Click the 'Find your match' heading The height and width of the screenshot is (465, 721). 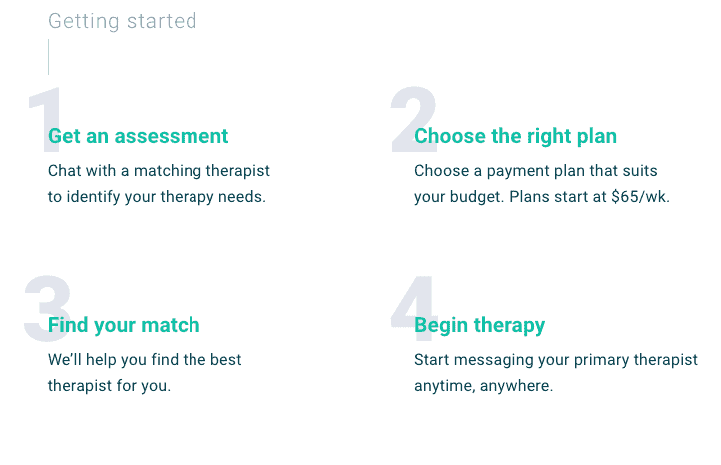point(124,325)
